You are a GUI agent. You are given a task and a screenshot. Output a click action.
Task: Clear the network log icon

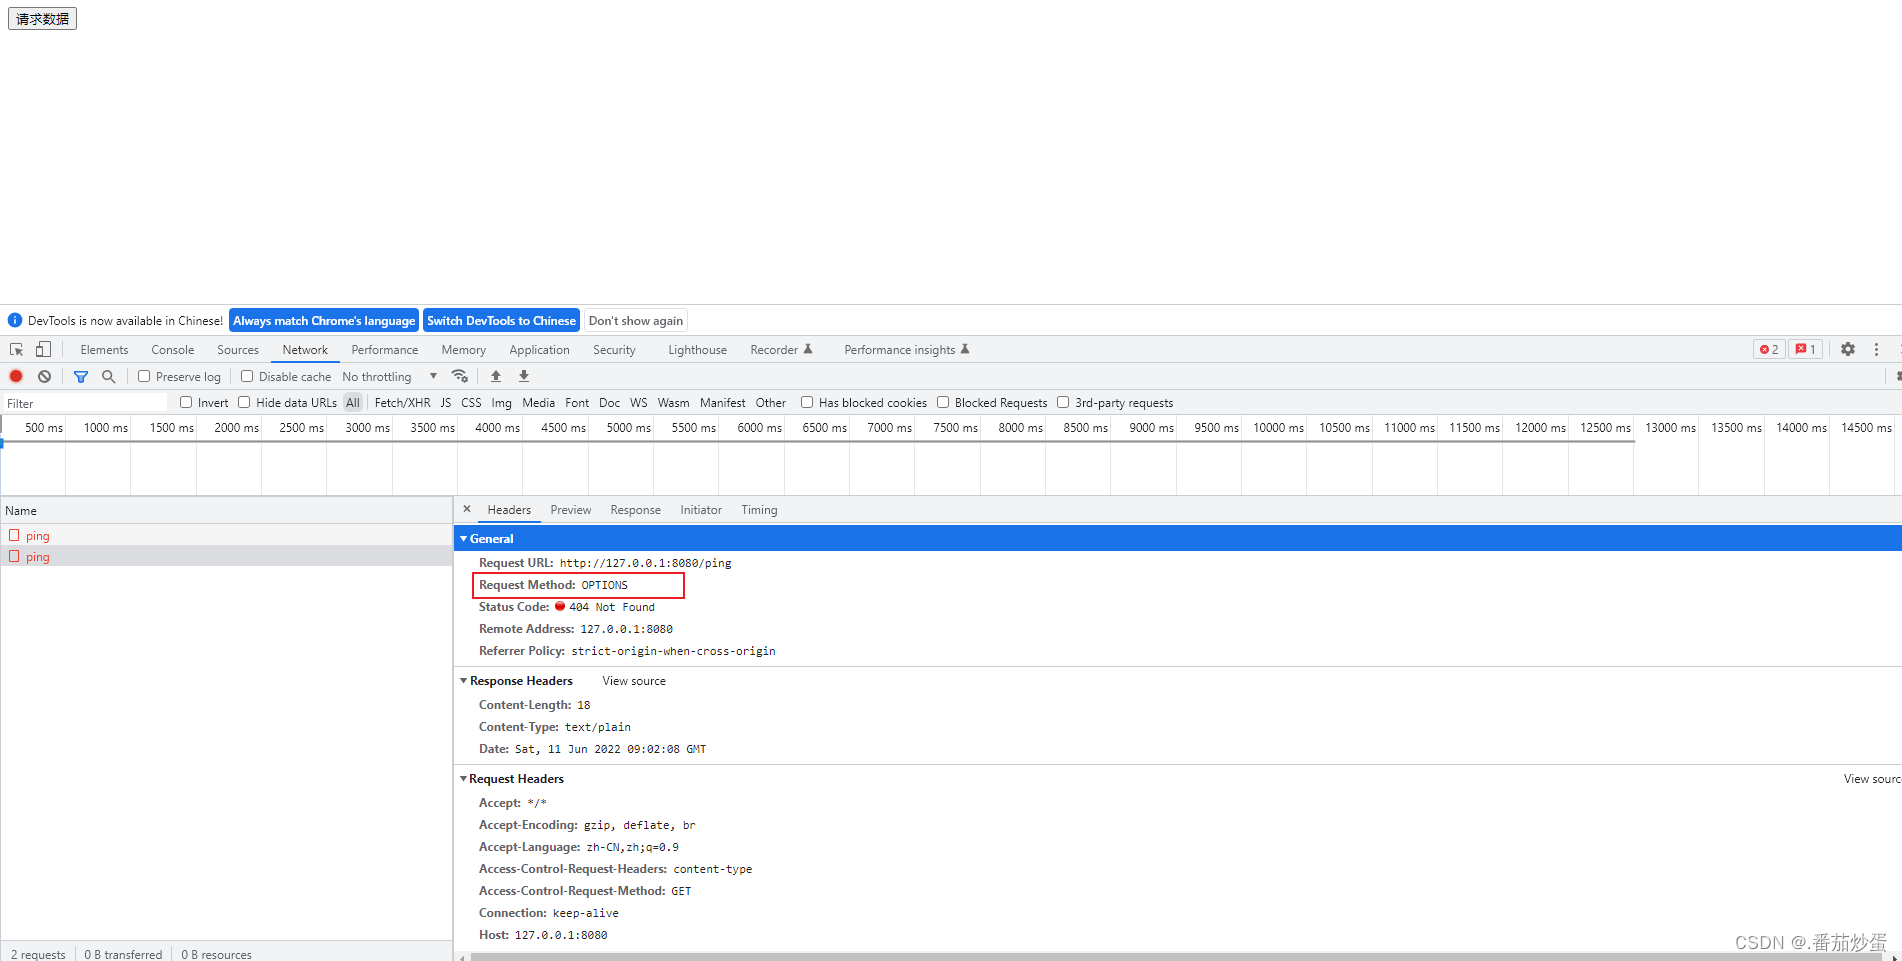(x=44, y=376)
